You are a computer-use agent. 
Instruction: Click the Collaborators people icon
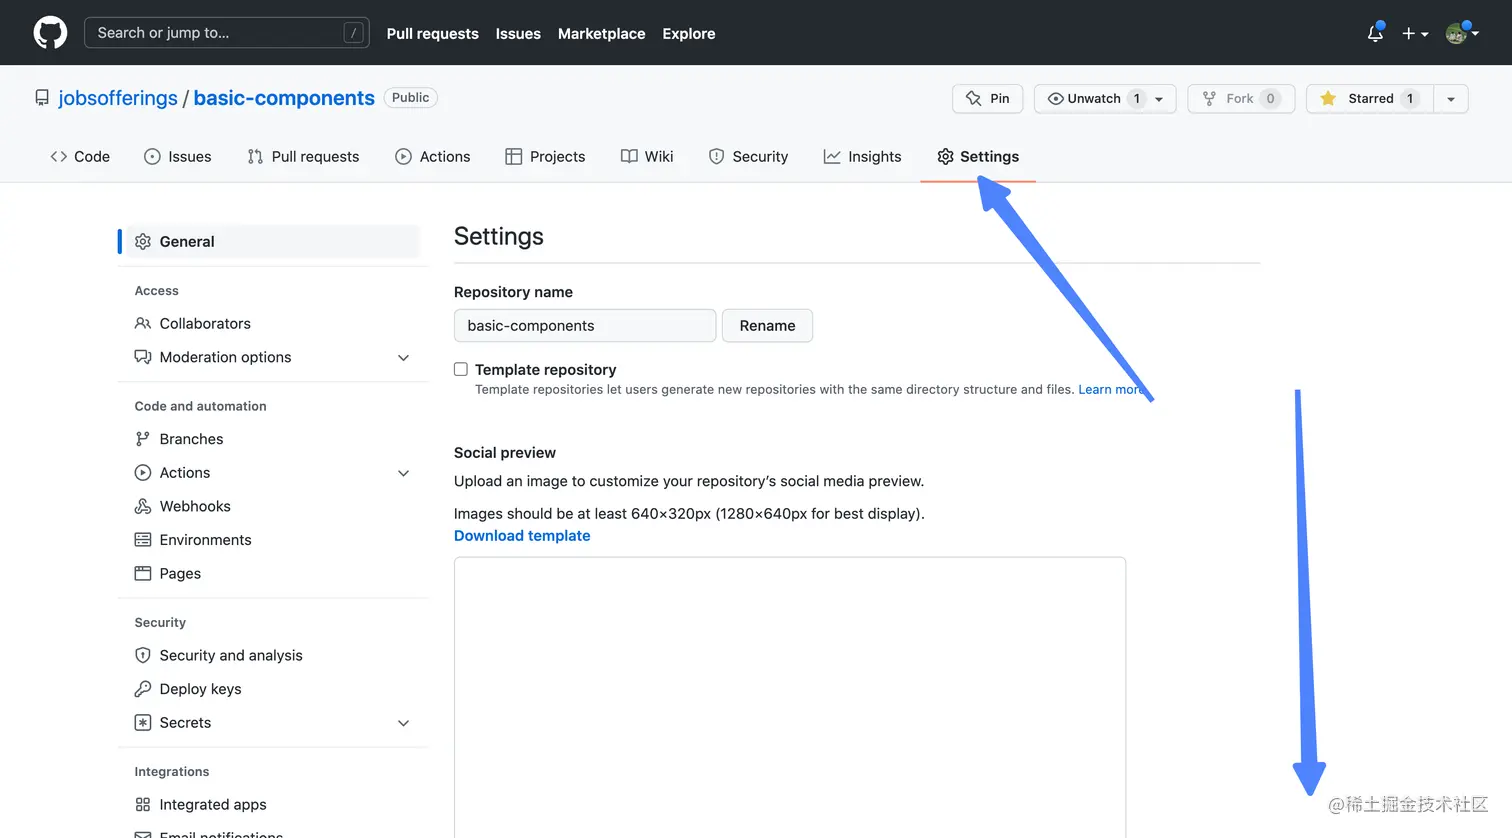[143, 323]
